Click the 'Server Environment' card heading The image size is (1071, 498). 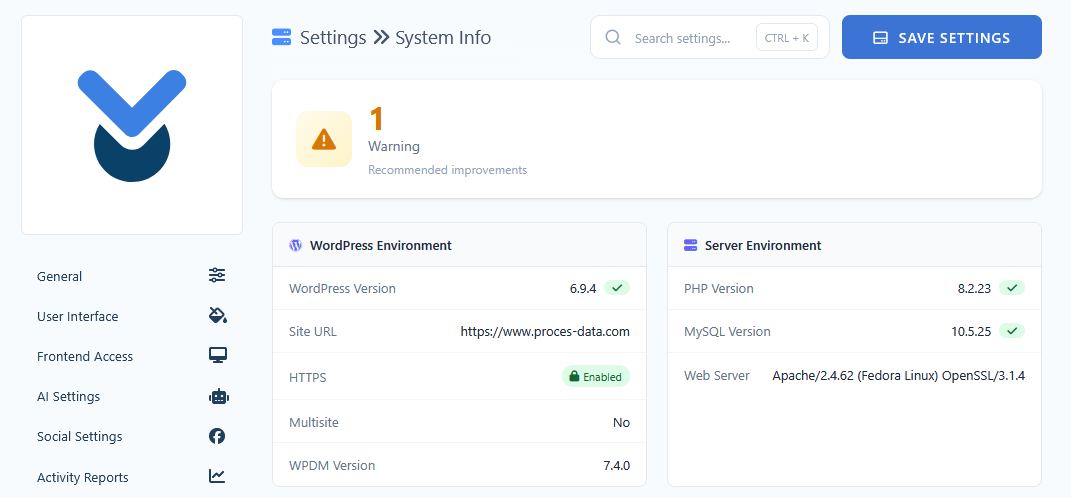tap(763, 245)
